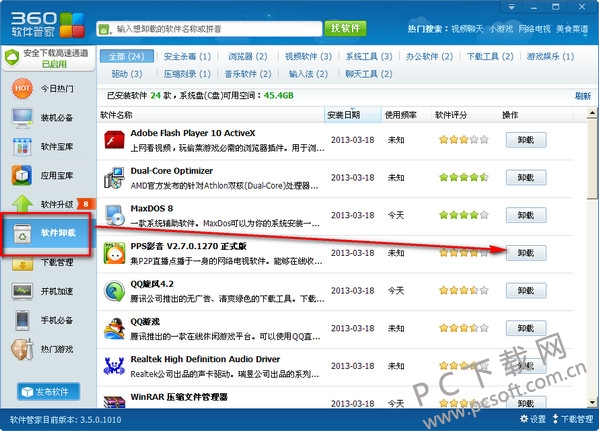Select the 安全杀毒 (1) category tab
Viewport: 599px width, 431px height.
click(x=187, y=57)
